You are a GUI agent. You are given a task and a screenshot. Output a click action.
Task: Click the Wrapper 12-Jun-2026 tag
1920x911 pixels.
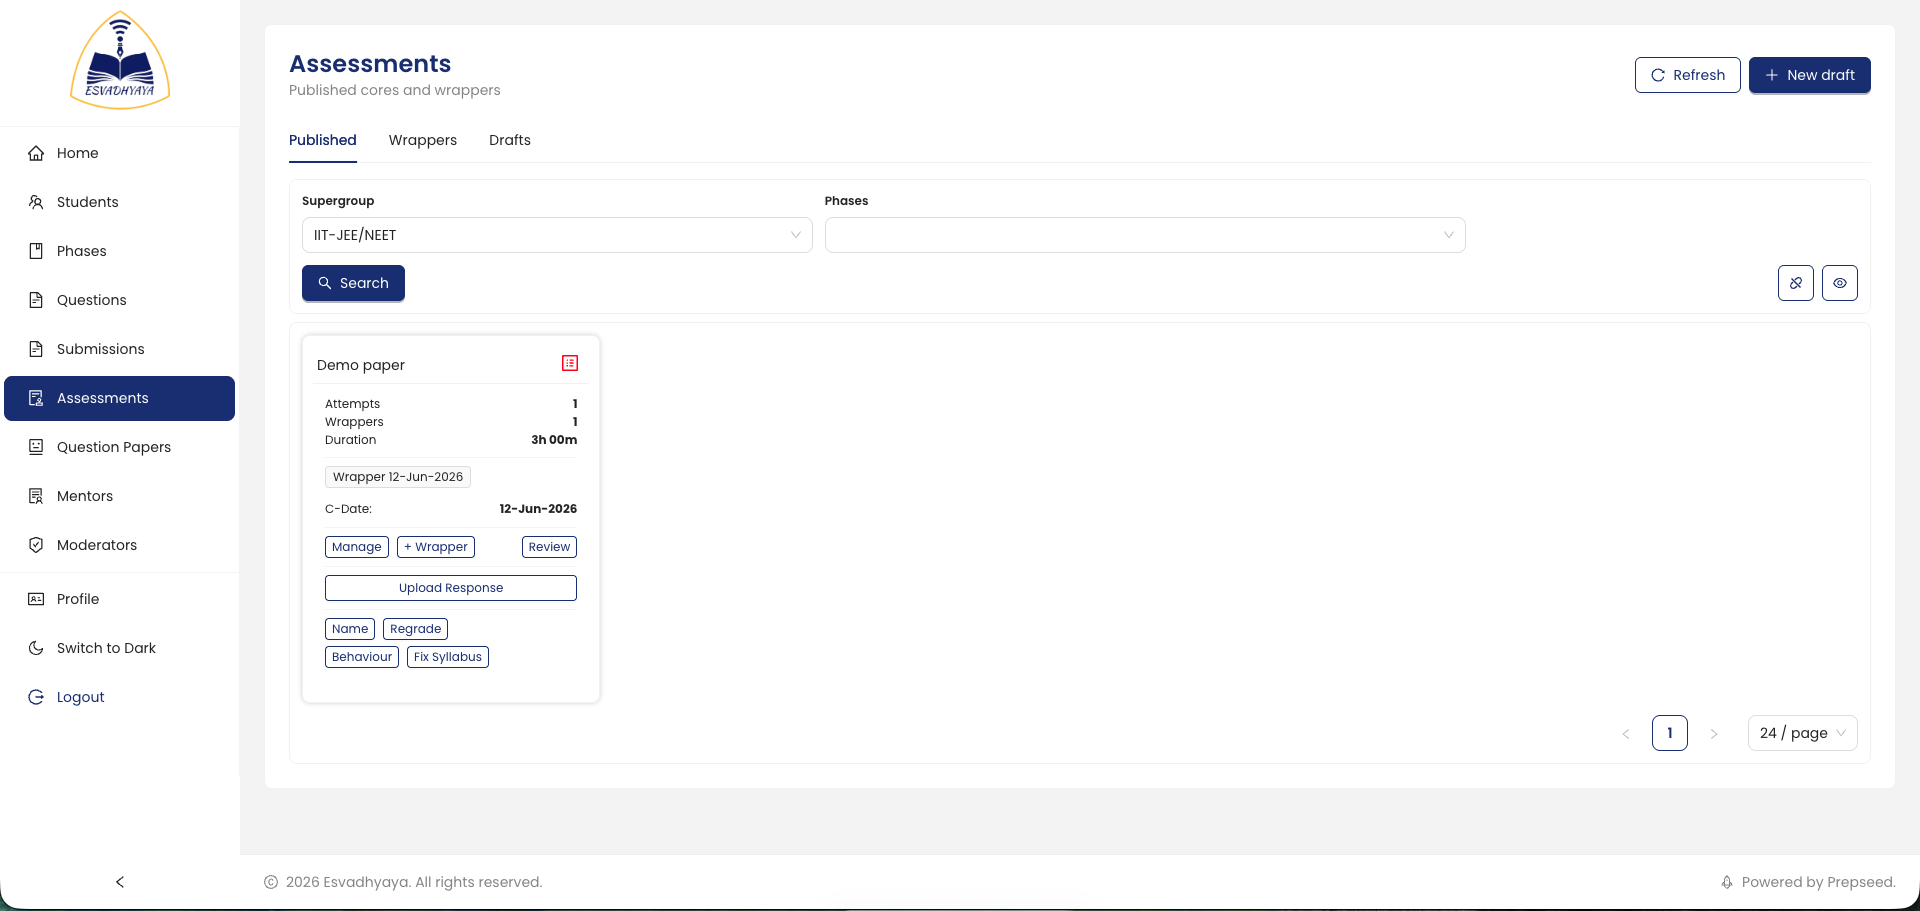point(398,477)
